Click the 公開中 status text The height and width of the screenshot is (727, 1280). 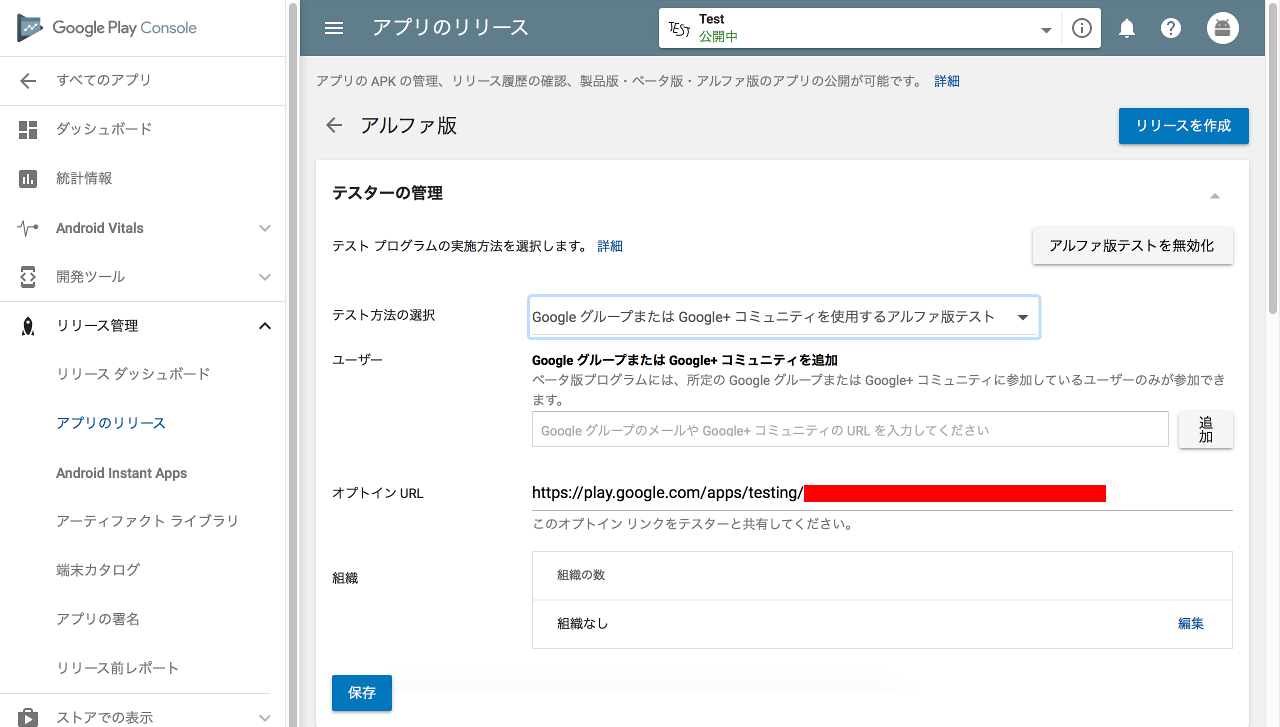(x=719, y=37)
